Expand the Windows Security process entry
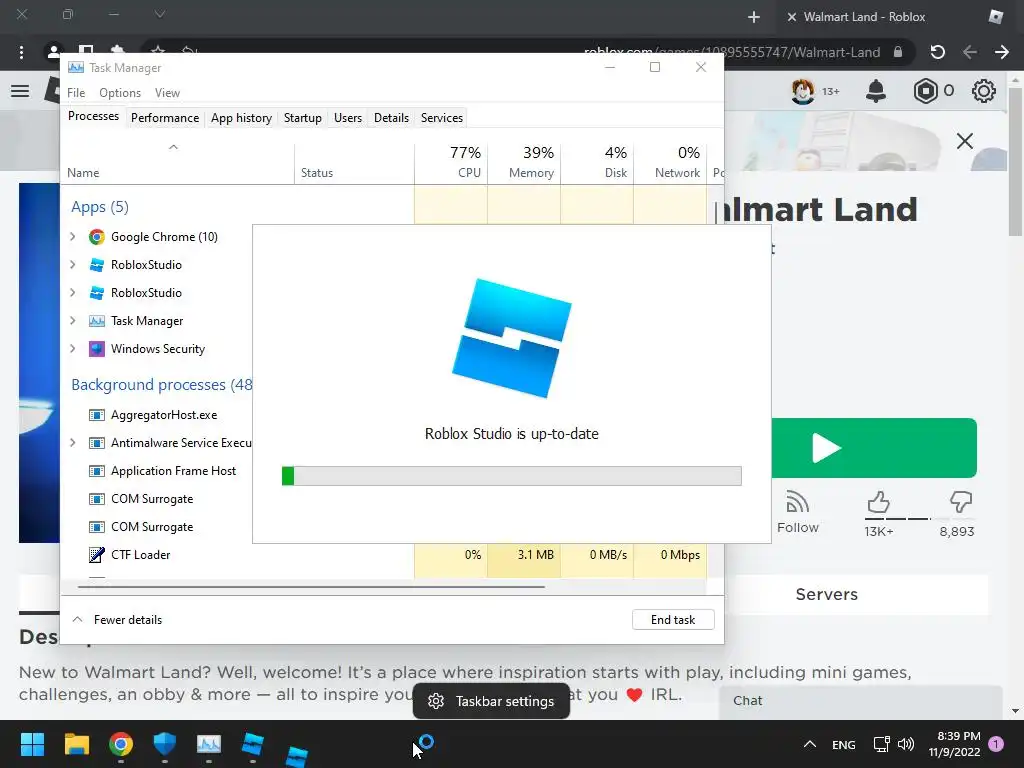The height and width of the screenshot is (768, 1024). (x=72, y=349)
